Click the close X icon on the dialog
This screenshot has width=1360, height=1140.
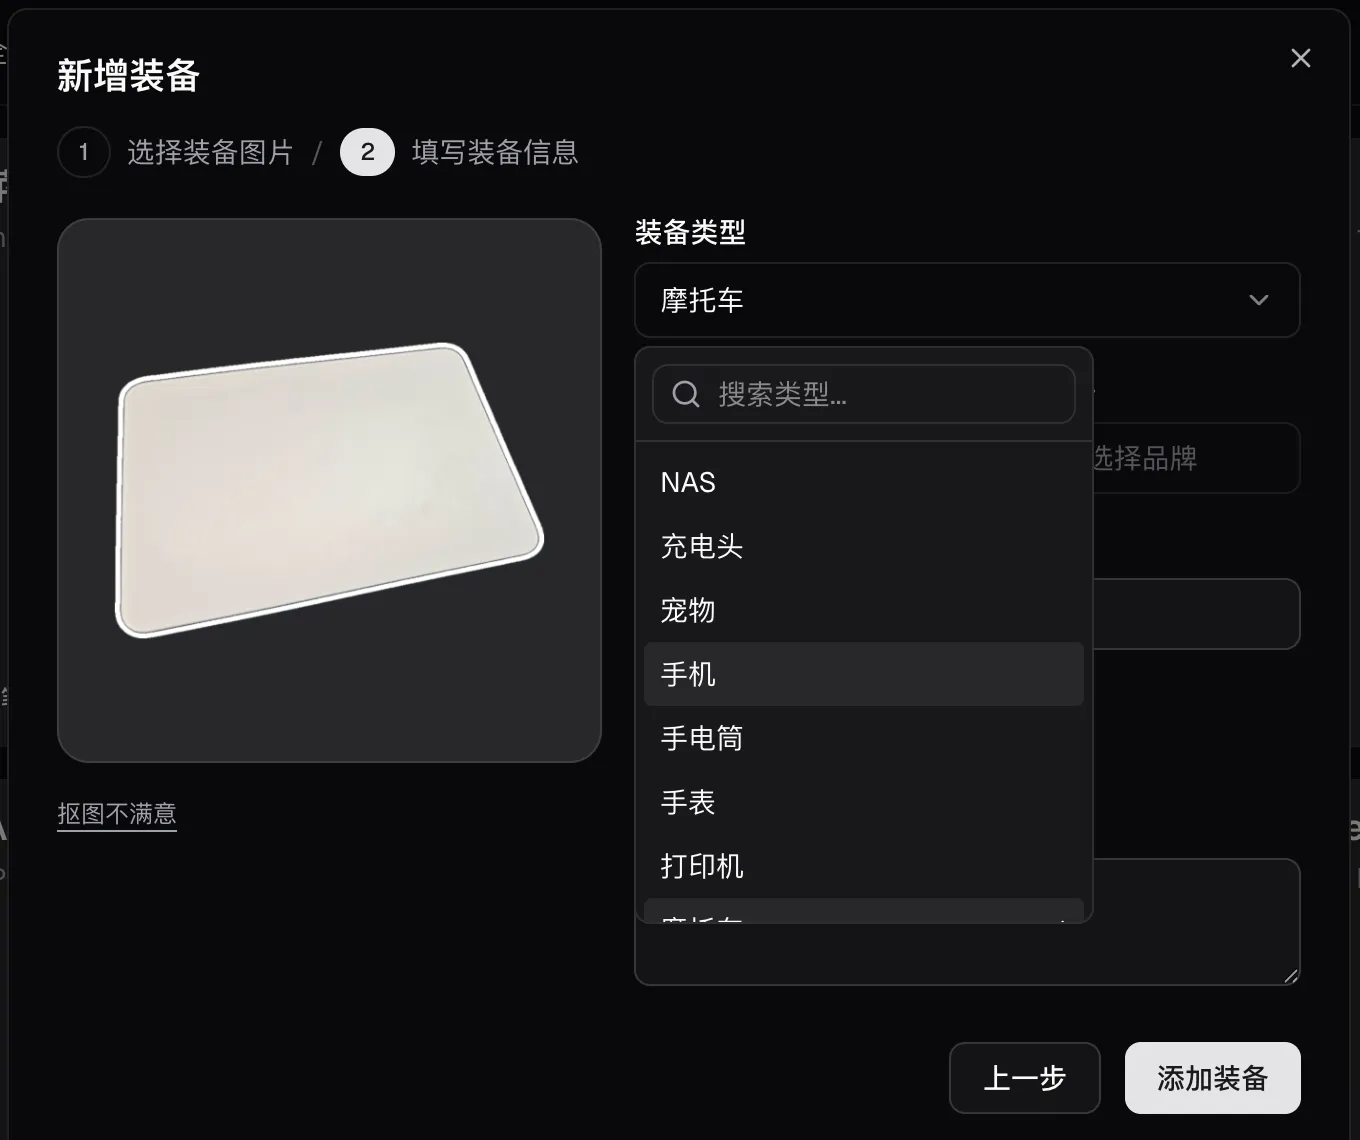(1300, 57)
